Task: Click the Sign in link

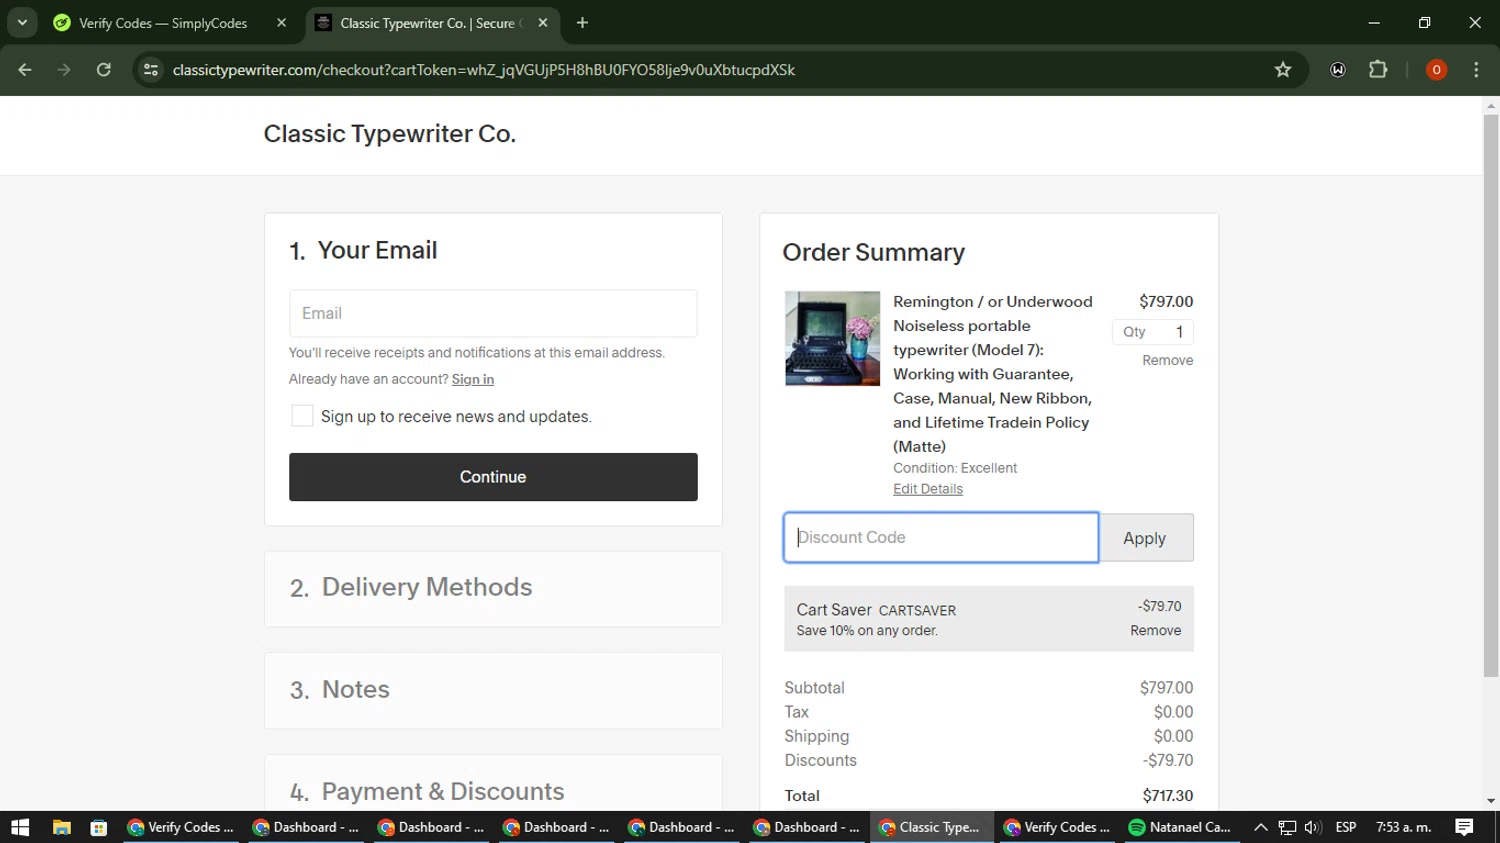Action: [473, 379]
